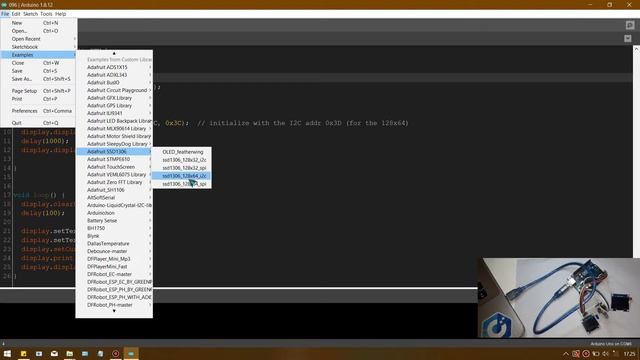Image resolution: width=640 pixels, height=360 pixels.
Task: Load the ssd1306_128x64_i2c example
Action: click(182, 176)
